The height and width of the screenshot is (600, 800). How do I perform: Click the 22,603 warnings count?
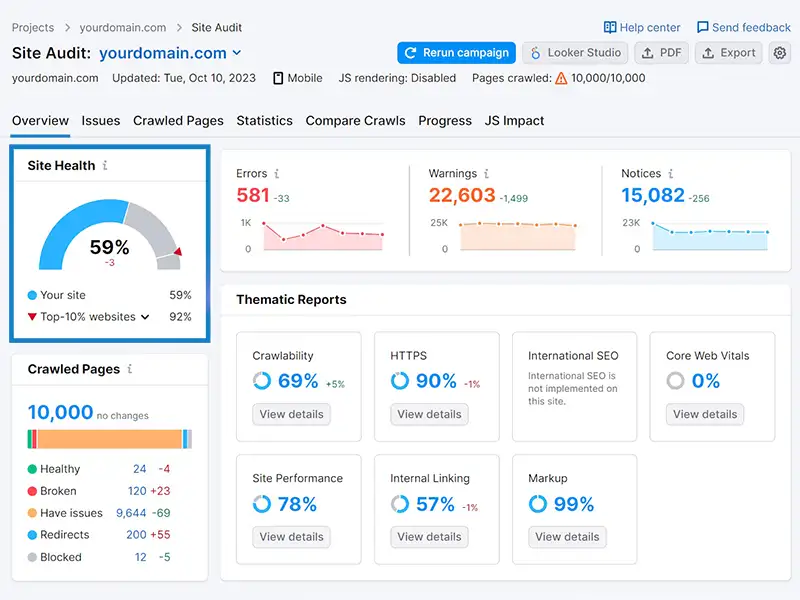point(462,195)
